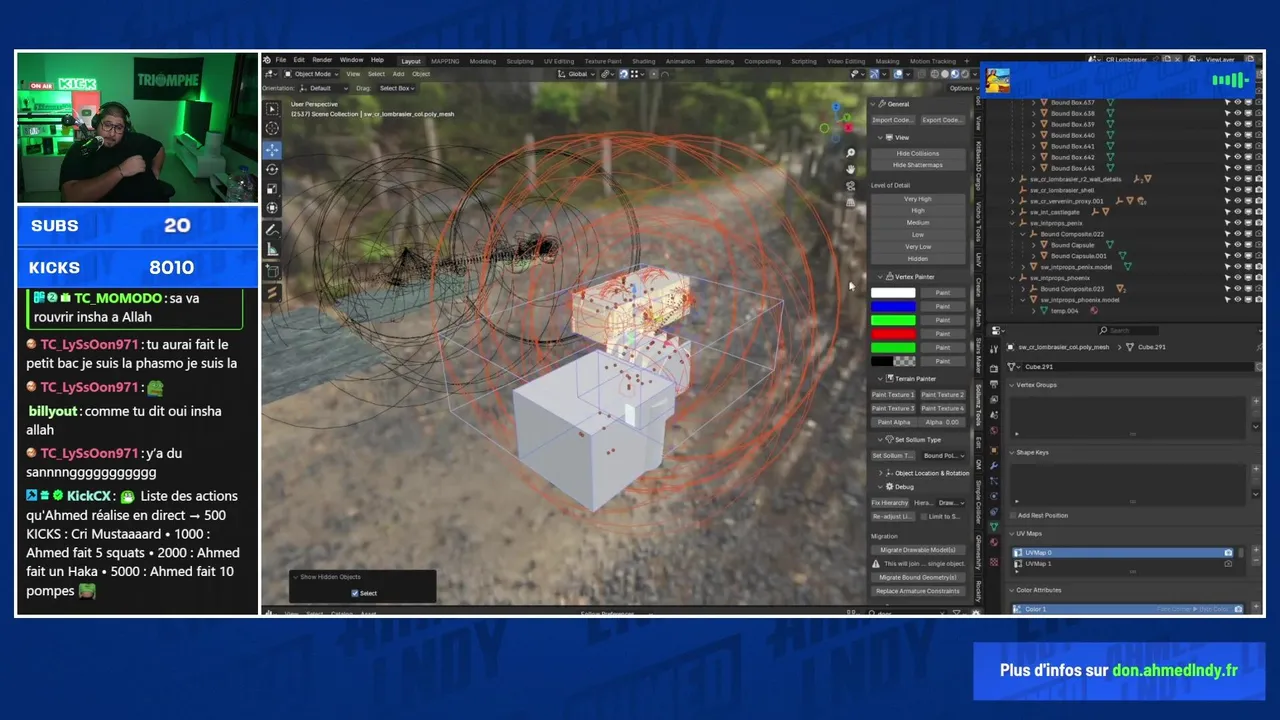Image resolution: width=1280 pixels, height=720 pixels.
Task: Expand Bound Box.638 in the outliner
Action: point(1033,113)
